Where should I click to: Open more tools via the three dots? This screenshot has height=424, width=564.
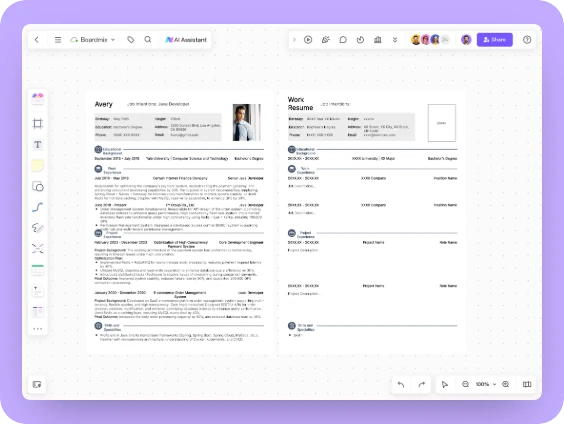click(x=37, y=329)
